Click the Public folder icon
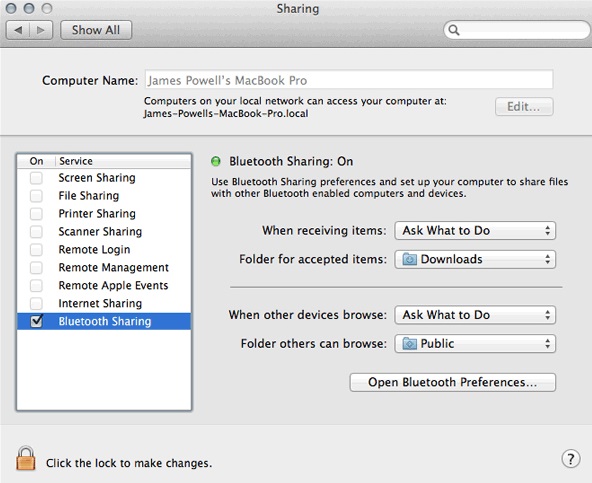The width and height of the screenshot is (592, 483). (409, 344)
